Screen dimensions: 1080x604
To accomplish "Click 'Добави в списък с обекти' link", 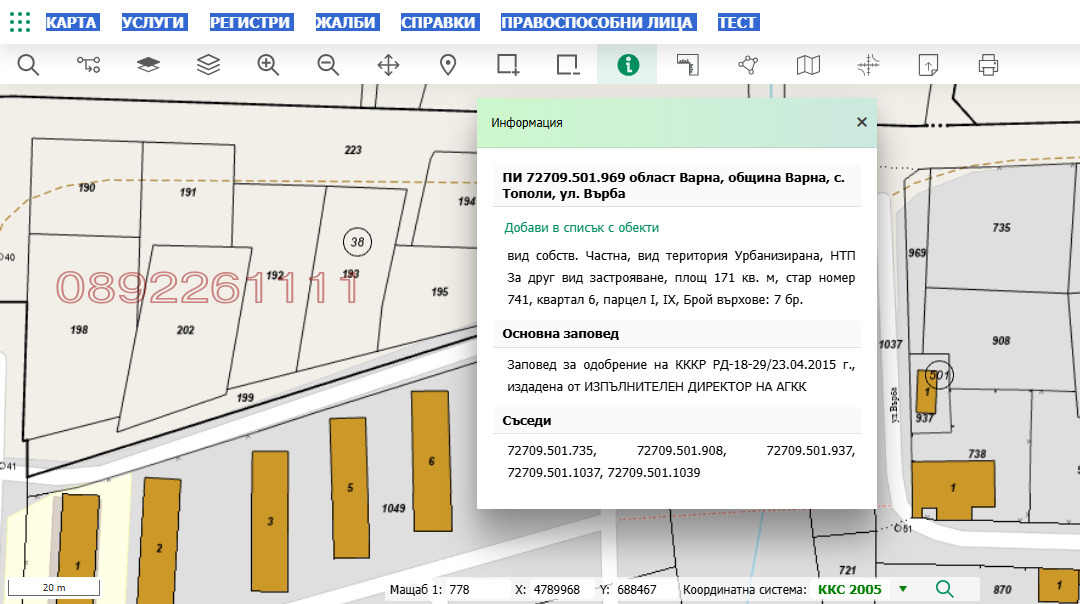I will point(581,228).
